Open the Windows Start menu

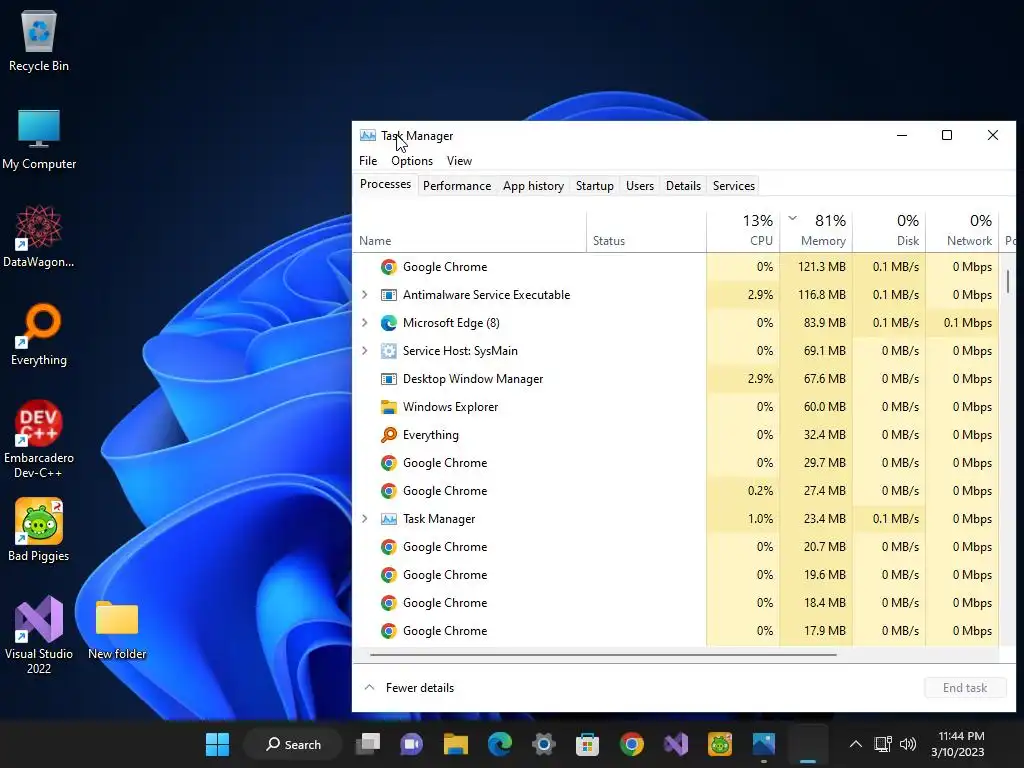click(217, 744)
